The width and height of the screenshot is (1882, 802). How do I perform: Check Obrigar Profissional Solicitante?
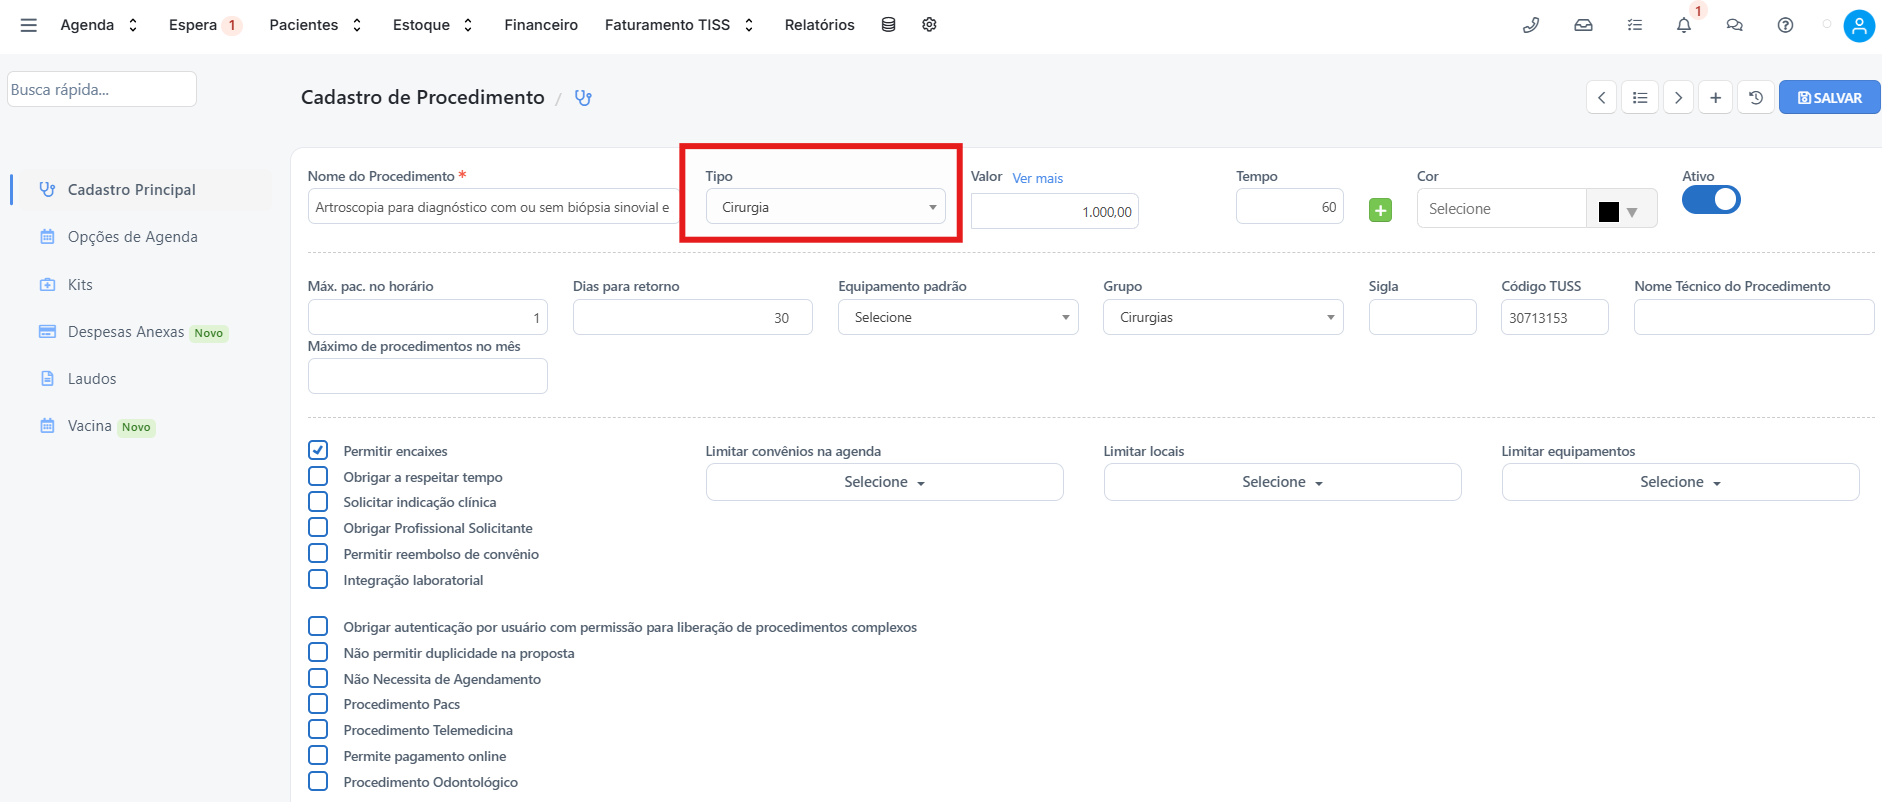click(318, 528)
